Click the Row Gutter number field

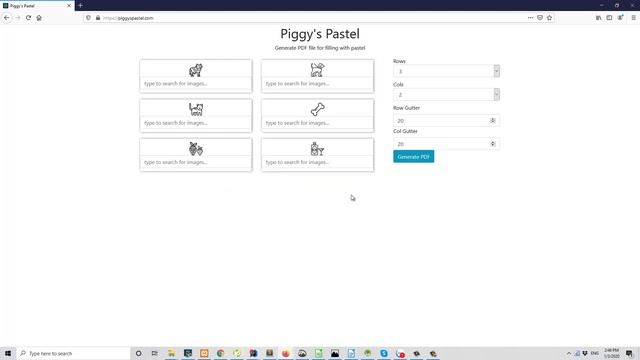[x=446, y=120]
